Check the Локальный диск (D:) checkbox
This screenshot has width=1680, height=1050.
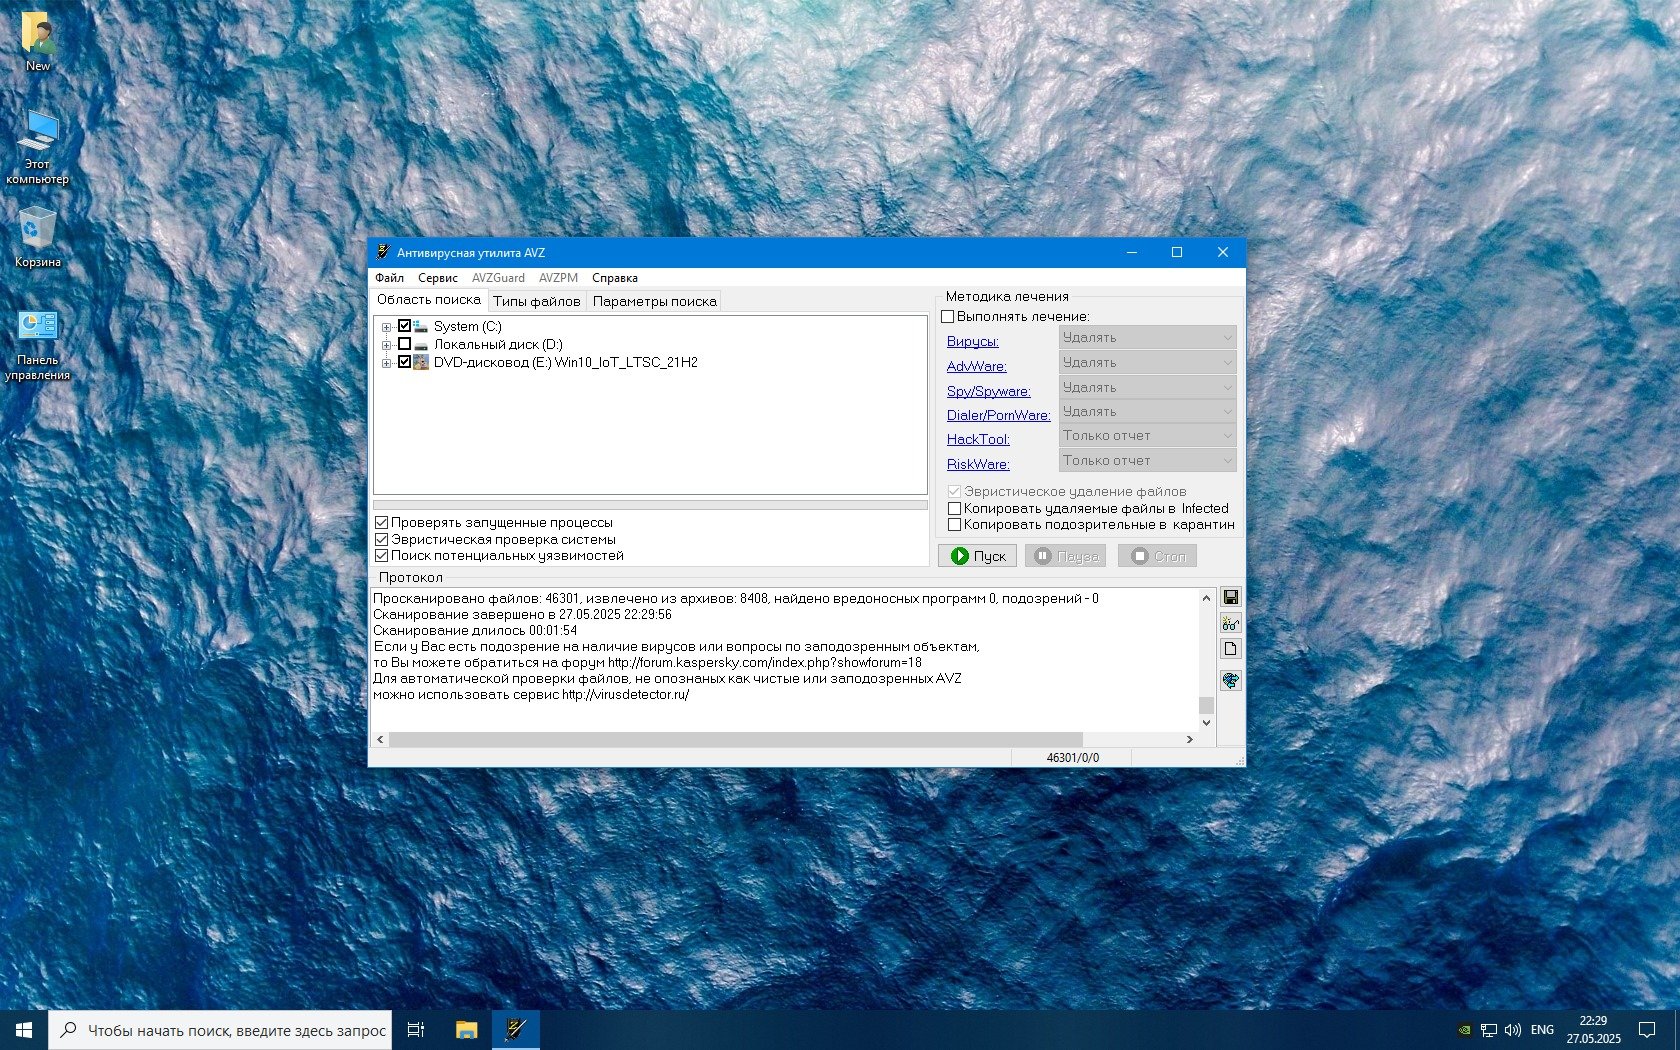(405, 344)
